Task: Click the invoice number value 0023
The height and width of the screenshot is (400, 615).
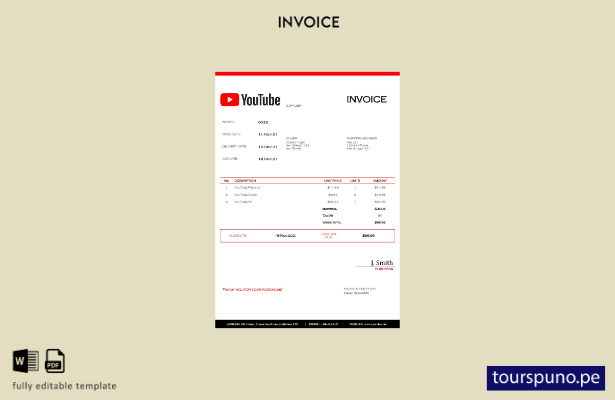Action: [x=263, y=122]
